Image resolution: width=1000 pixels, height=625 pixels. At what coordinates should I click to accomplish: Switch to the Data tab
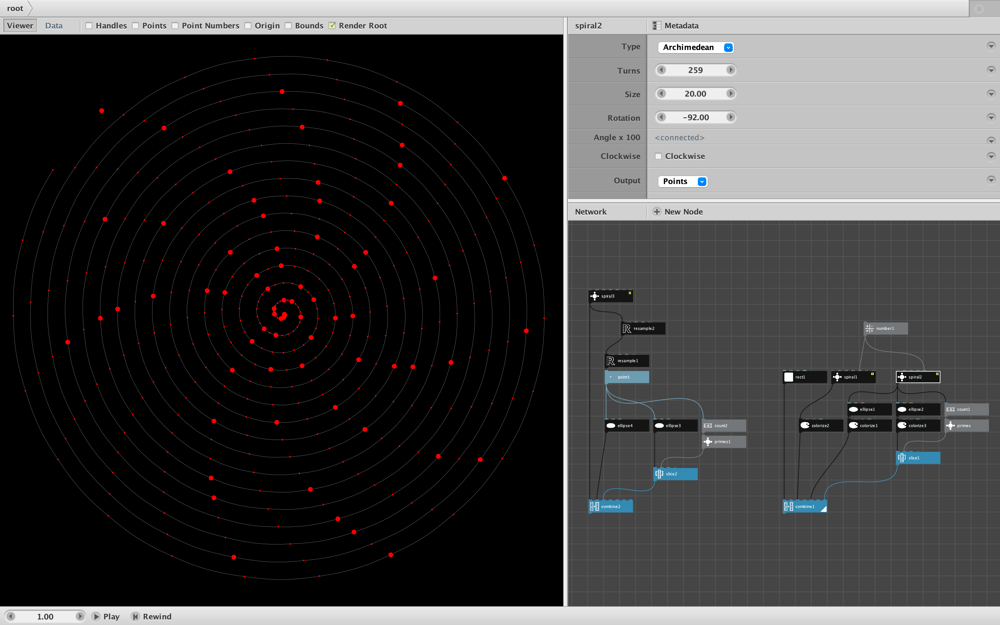[x=54, y=26]
